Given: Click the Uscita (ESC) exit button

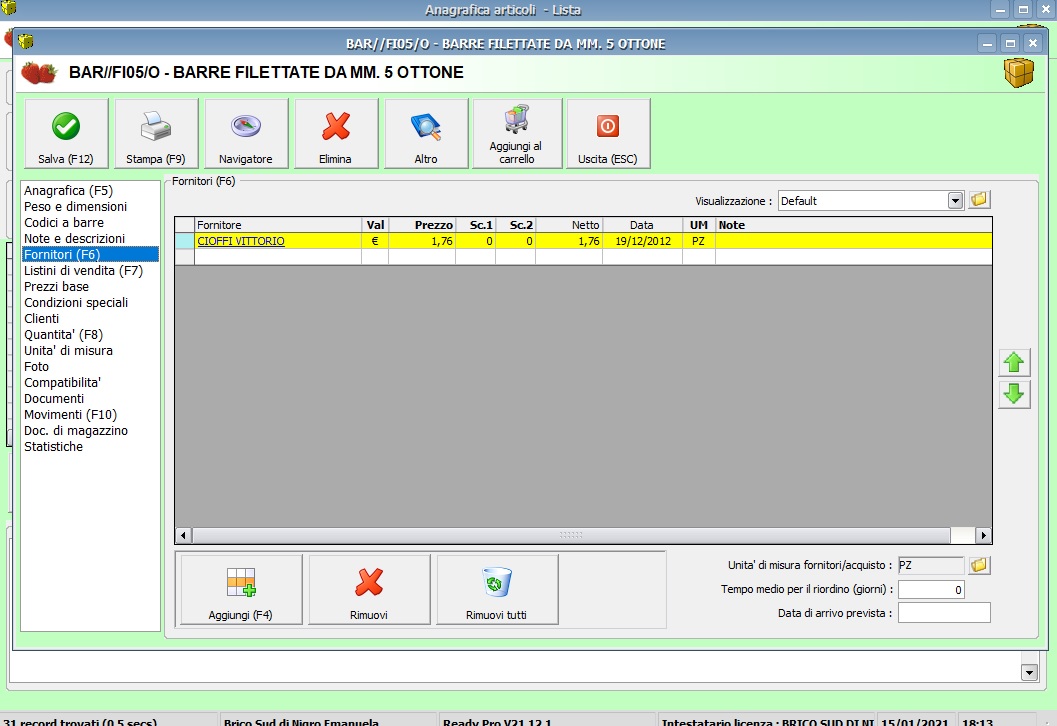Looking at the screenshot, I should coord(608,133).
